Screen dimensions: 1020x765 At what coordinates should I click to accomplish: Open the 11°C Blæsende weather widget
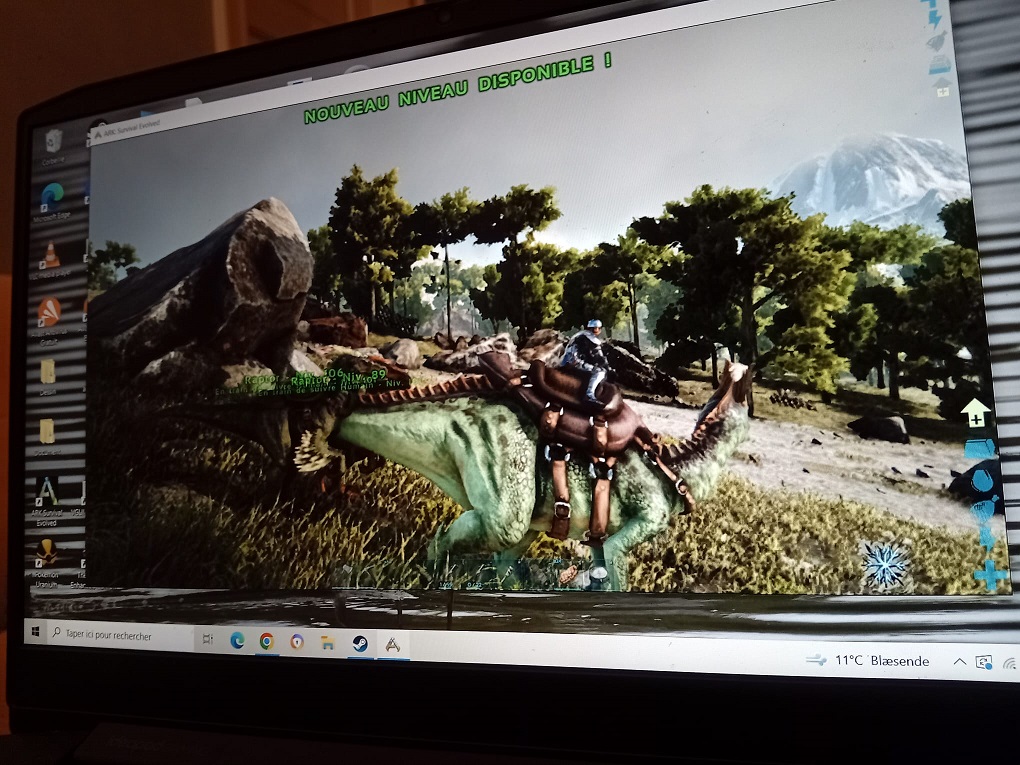868,660
